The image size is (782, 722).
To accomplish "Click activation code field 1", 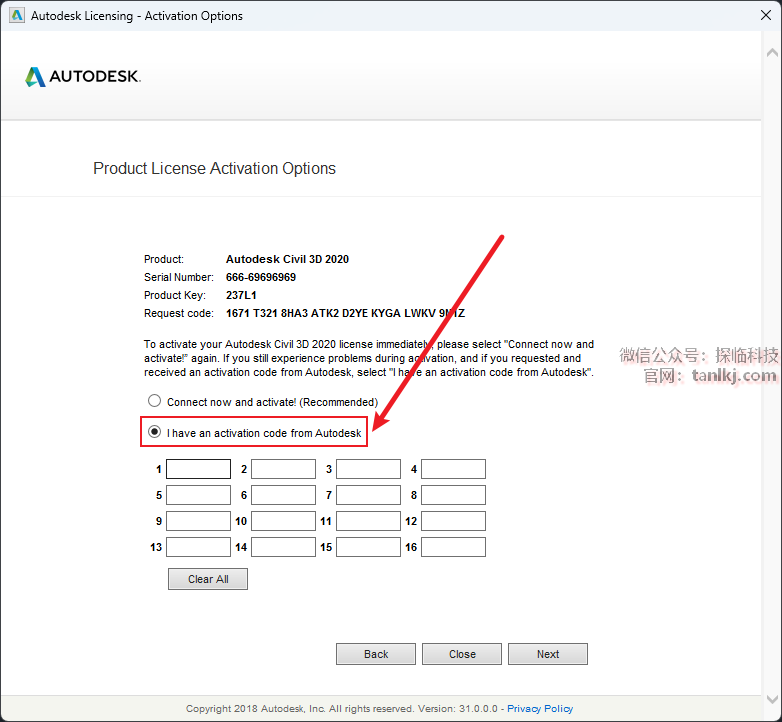I will pos(198,469).
